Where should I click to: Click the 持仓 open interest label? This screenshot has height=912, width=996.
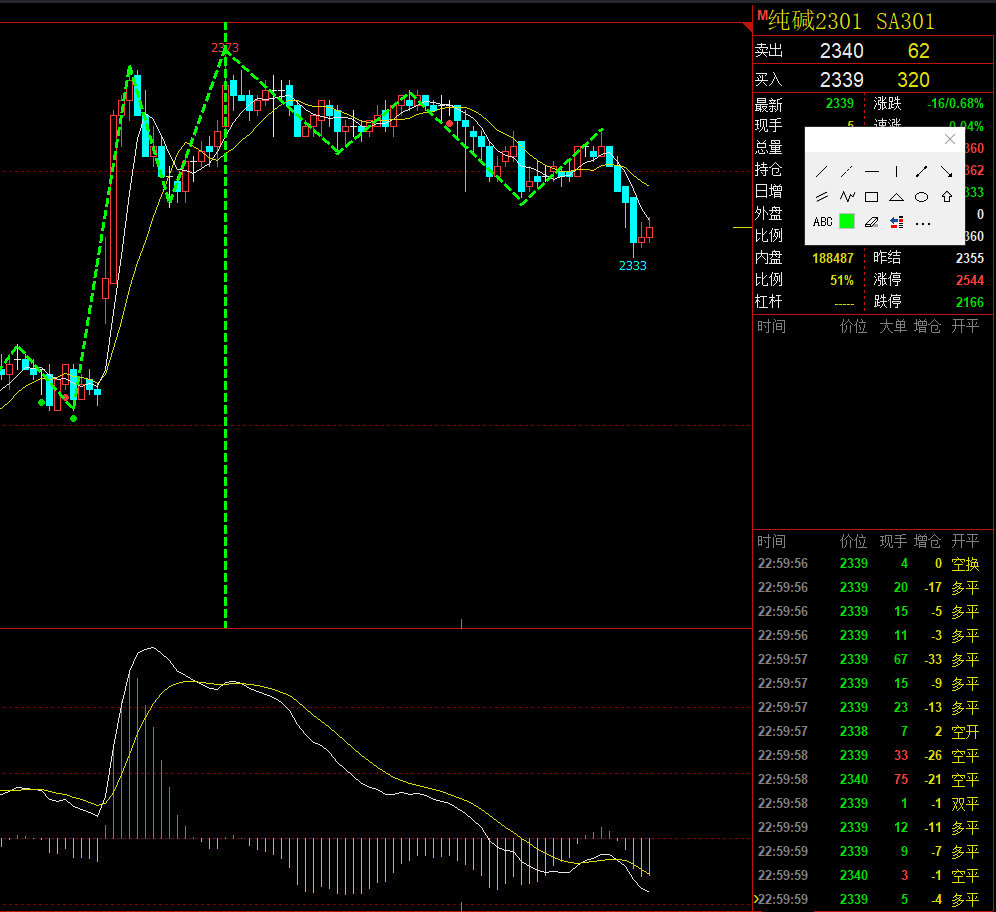(769, 170)
